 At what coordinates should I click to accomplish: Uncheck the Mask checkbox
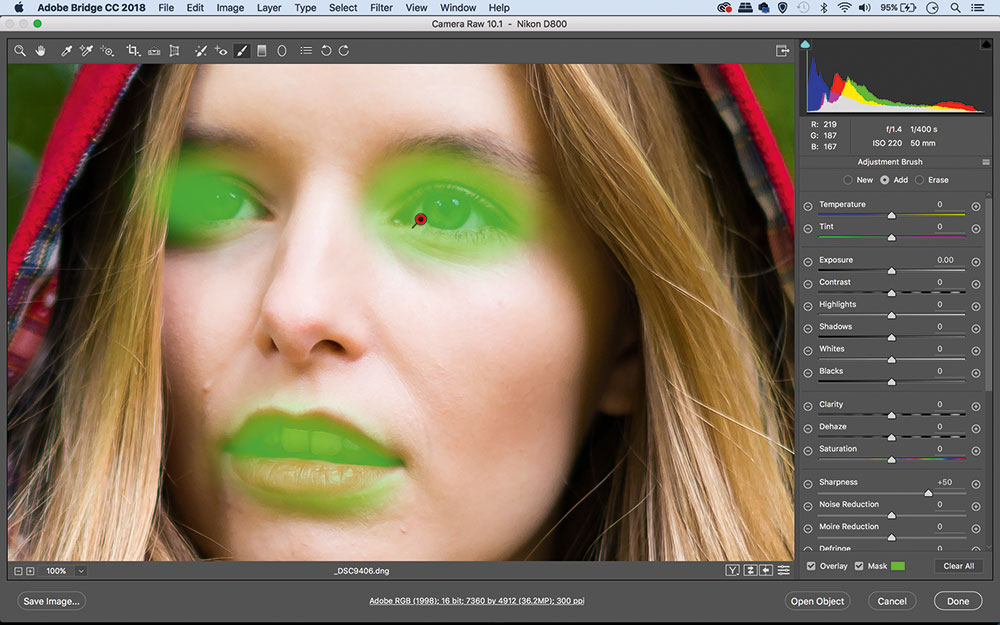[x=859, y=566]
